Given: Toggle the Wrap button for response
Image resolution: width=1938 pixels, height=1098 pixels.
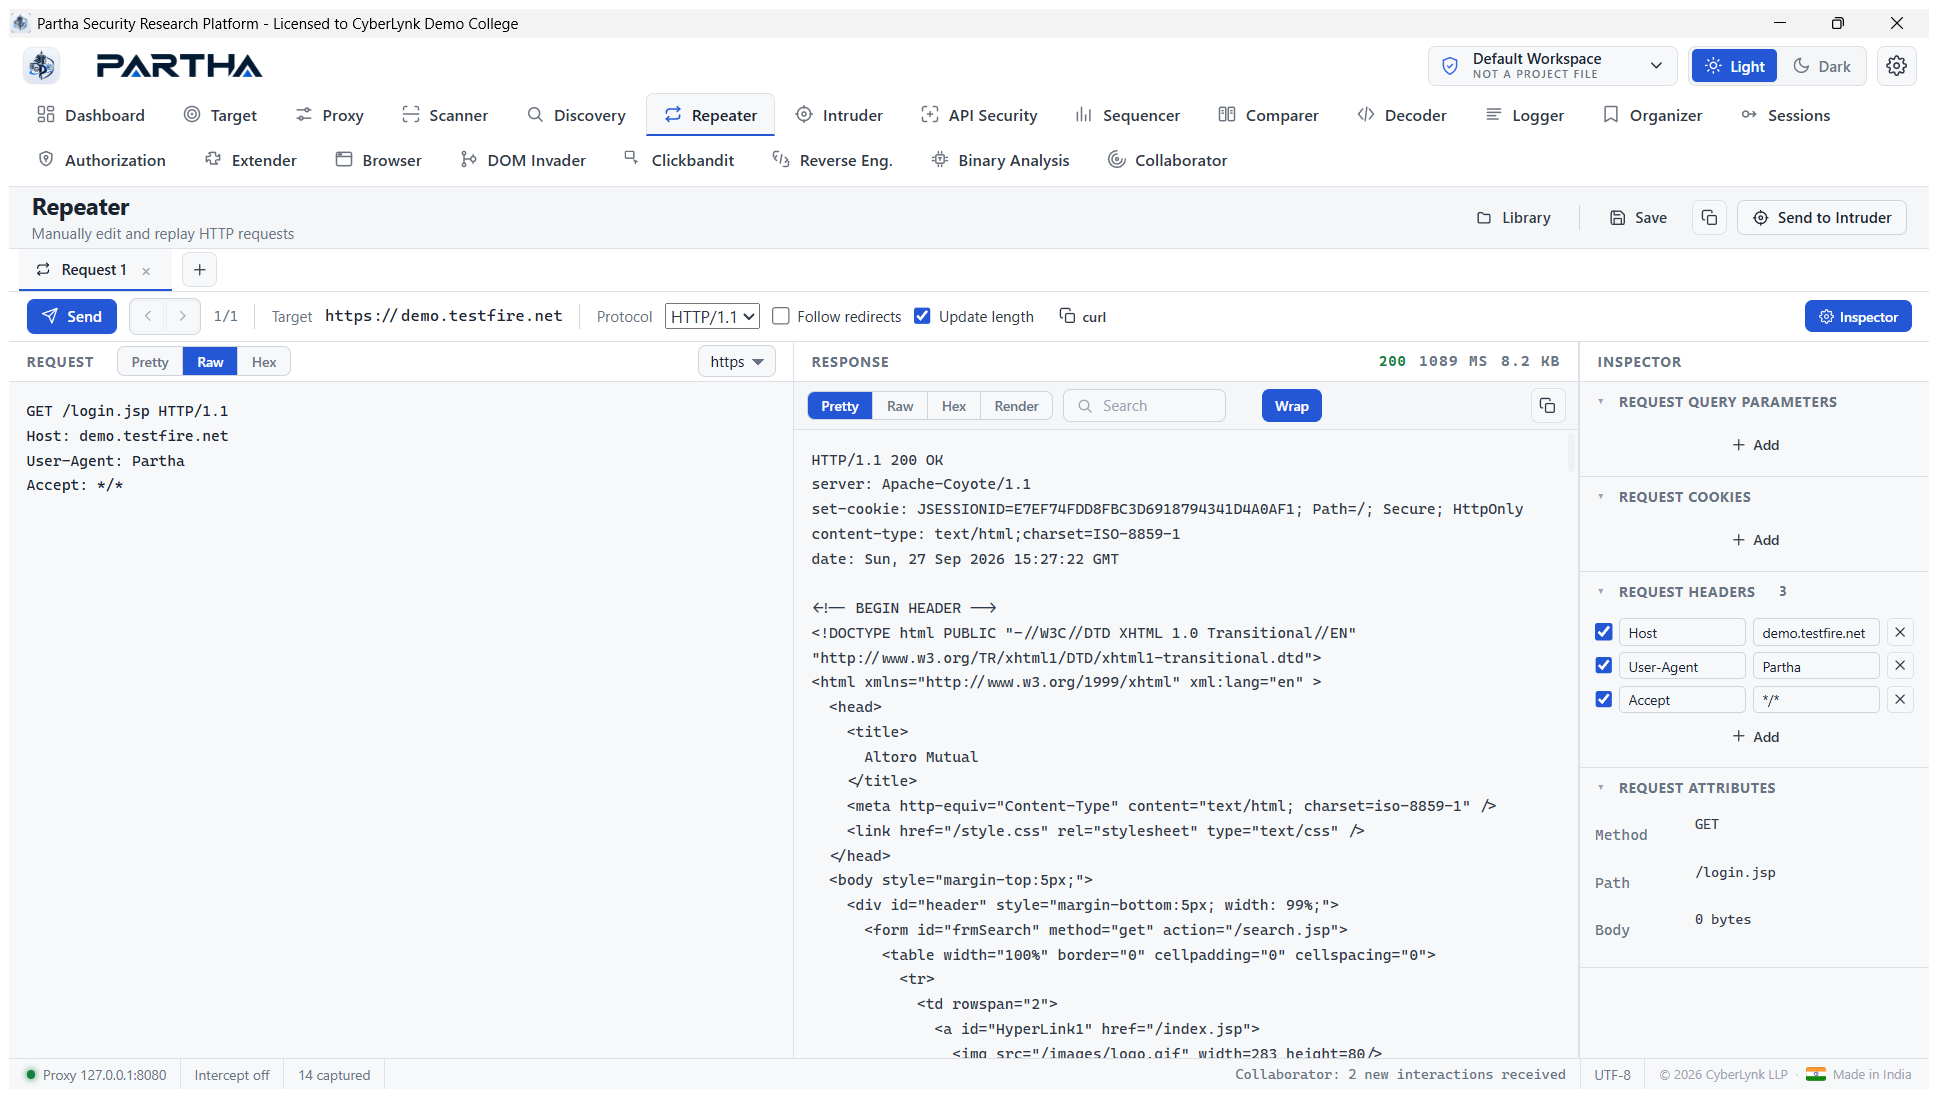Looking at the screenshot, I should point(1291,406).
